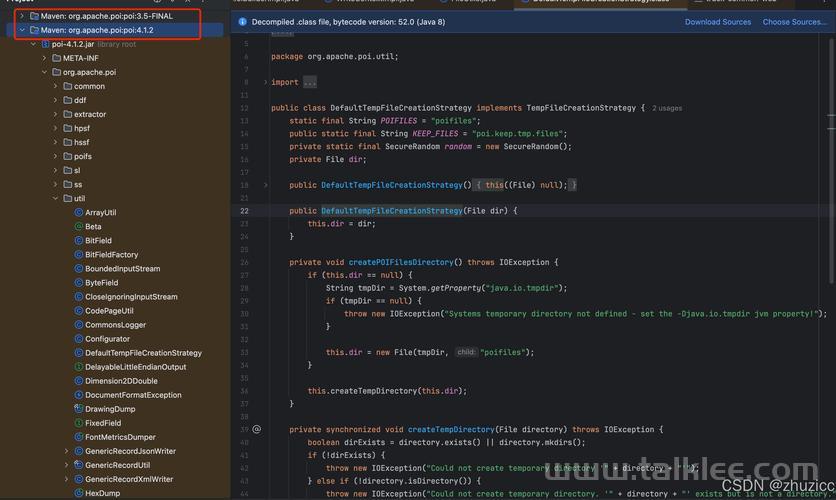Click the ByteField class icon

[78, 283]
